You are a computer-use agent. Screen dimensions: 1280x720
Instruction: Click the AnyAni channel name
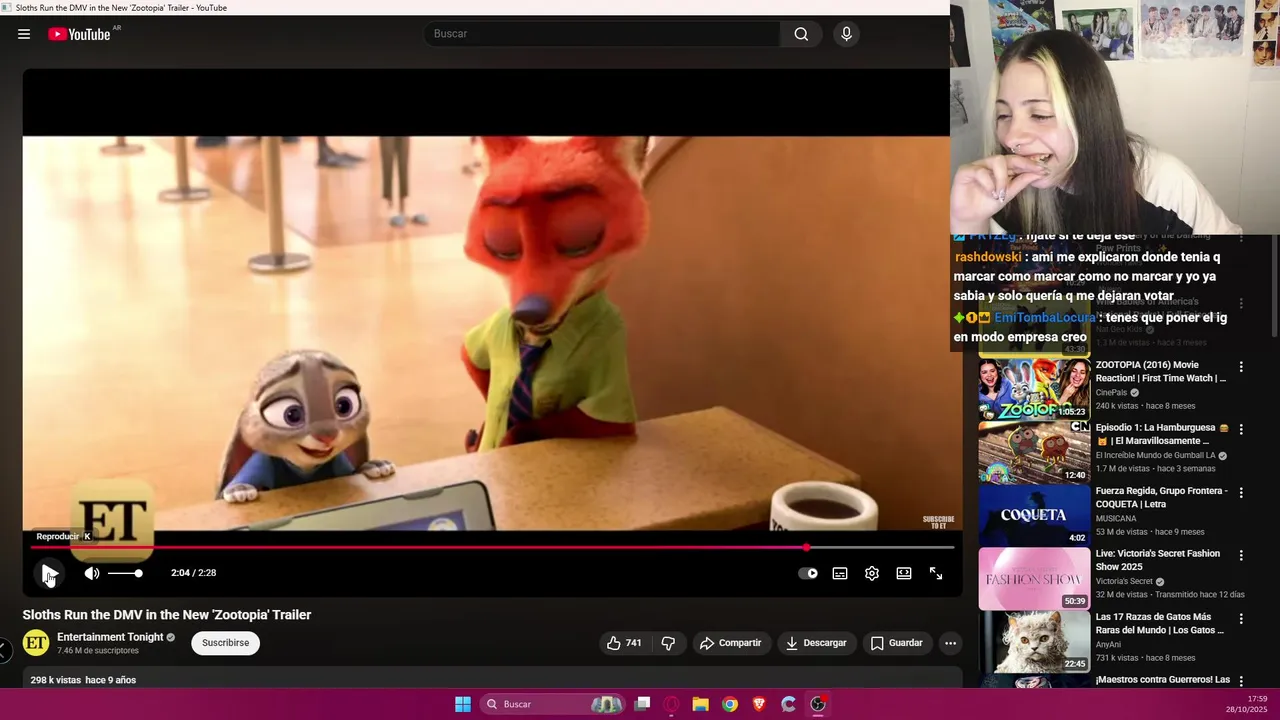pos(1109,645)
